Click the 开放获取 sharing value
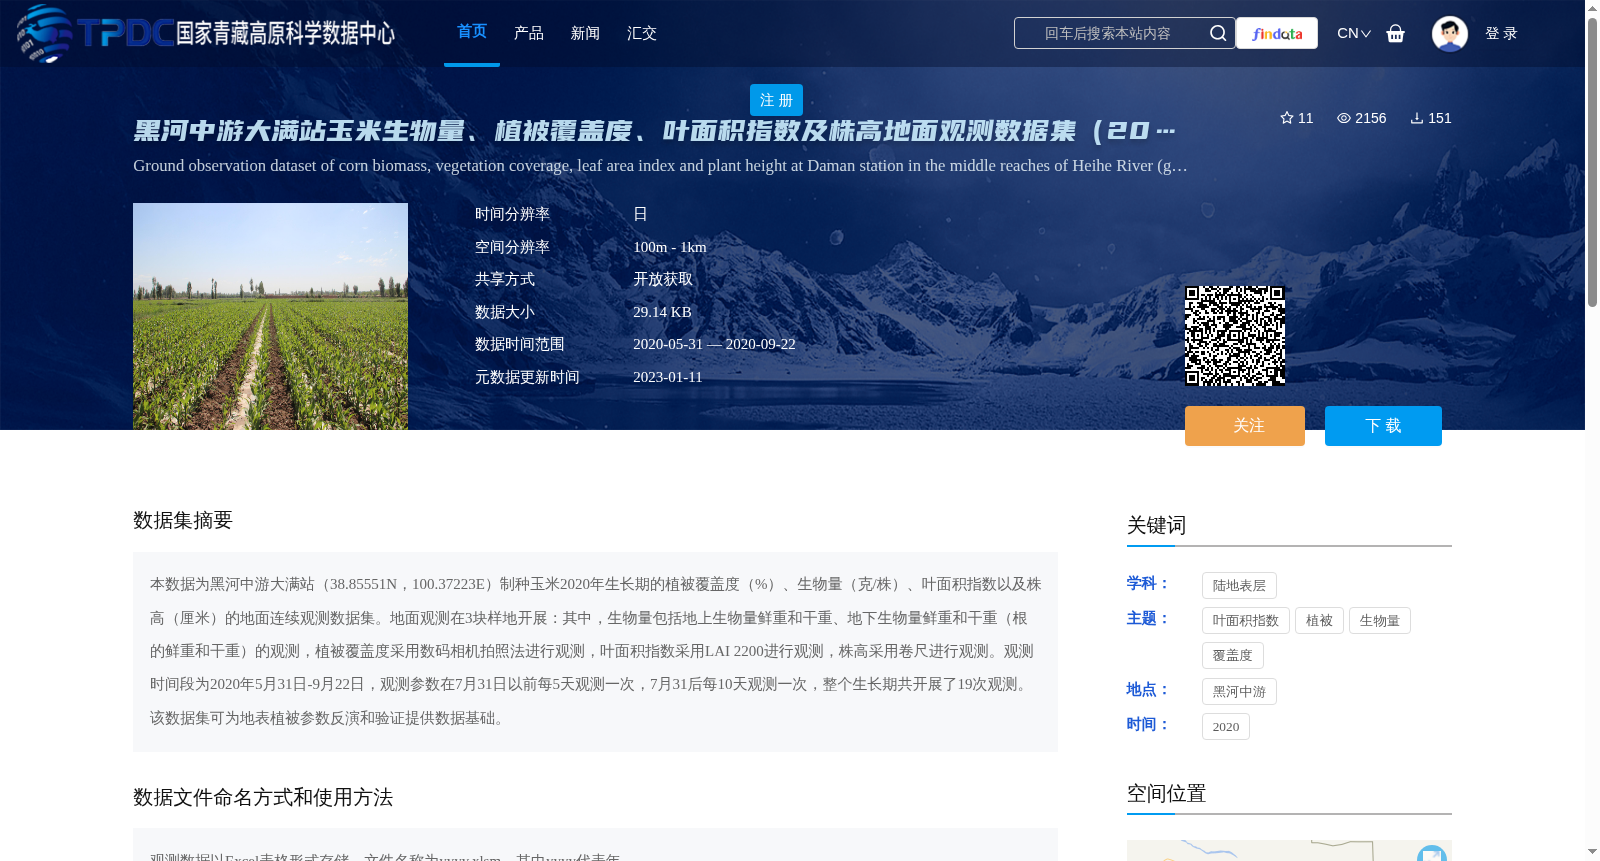 point(663,279)
